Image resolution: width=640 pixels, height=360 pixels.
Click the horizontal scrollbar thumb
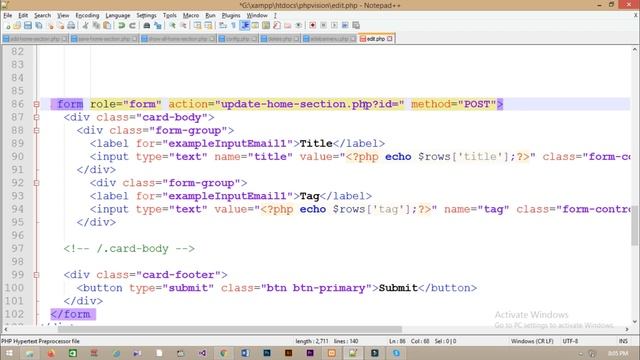tap(229, 329)
